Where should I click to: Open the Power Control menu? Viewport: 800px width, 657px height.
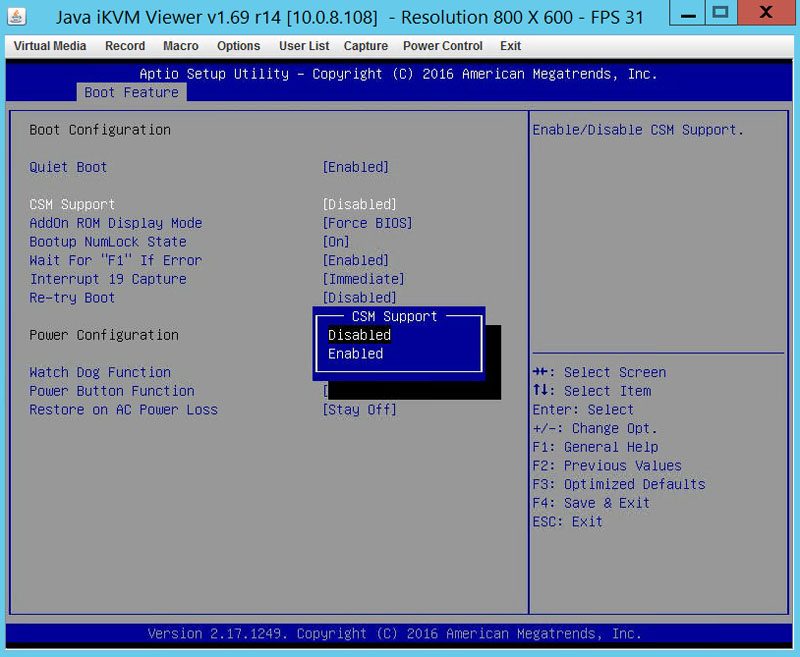[x=443, y=46]
